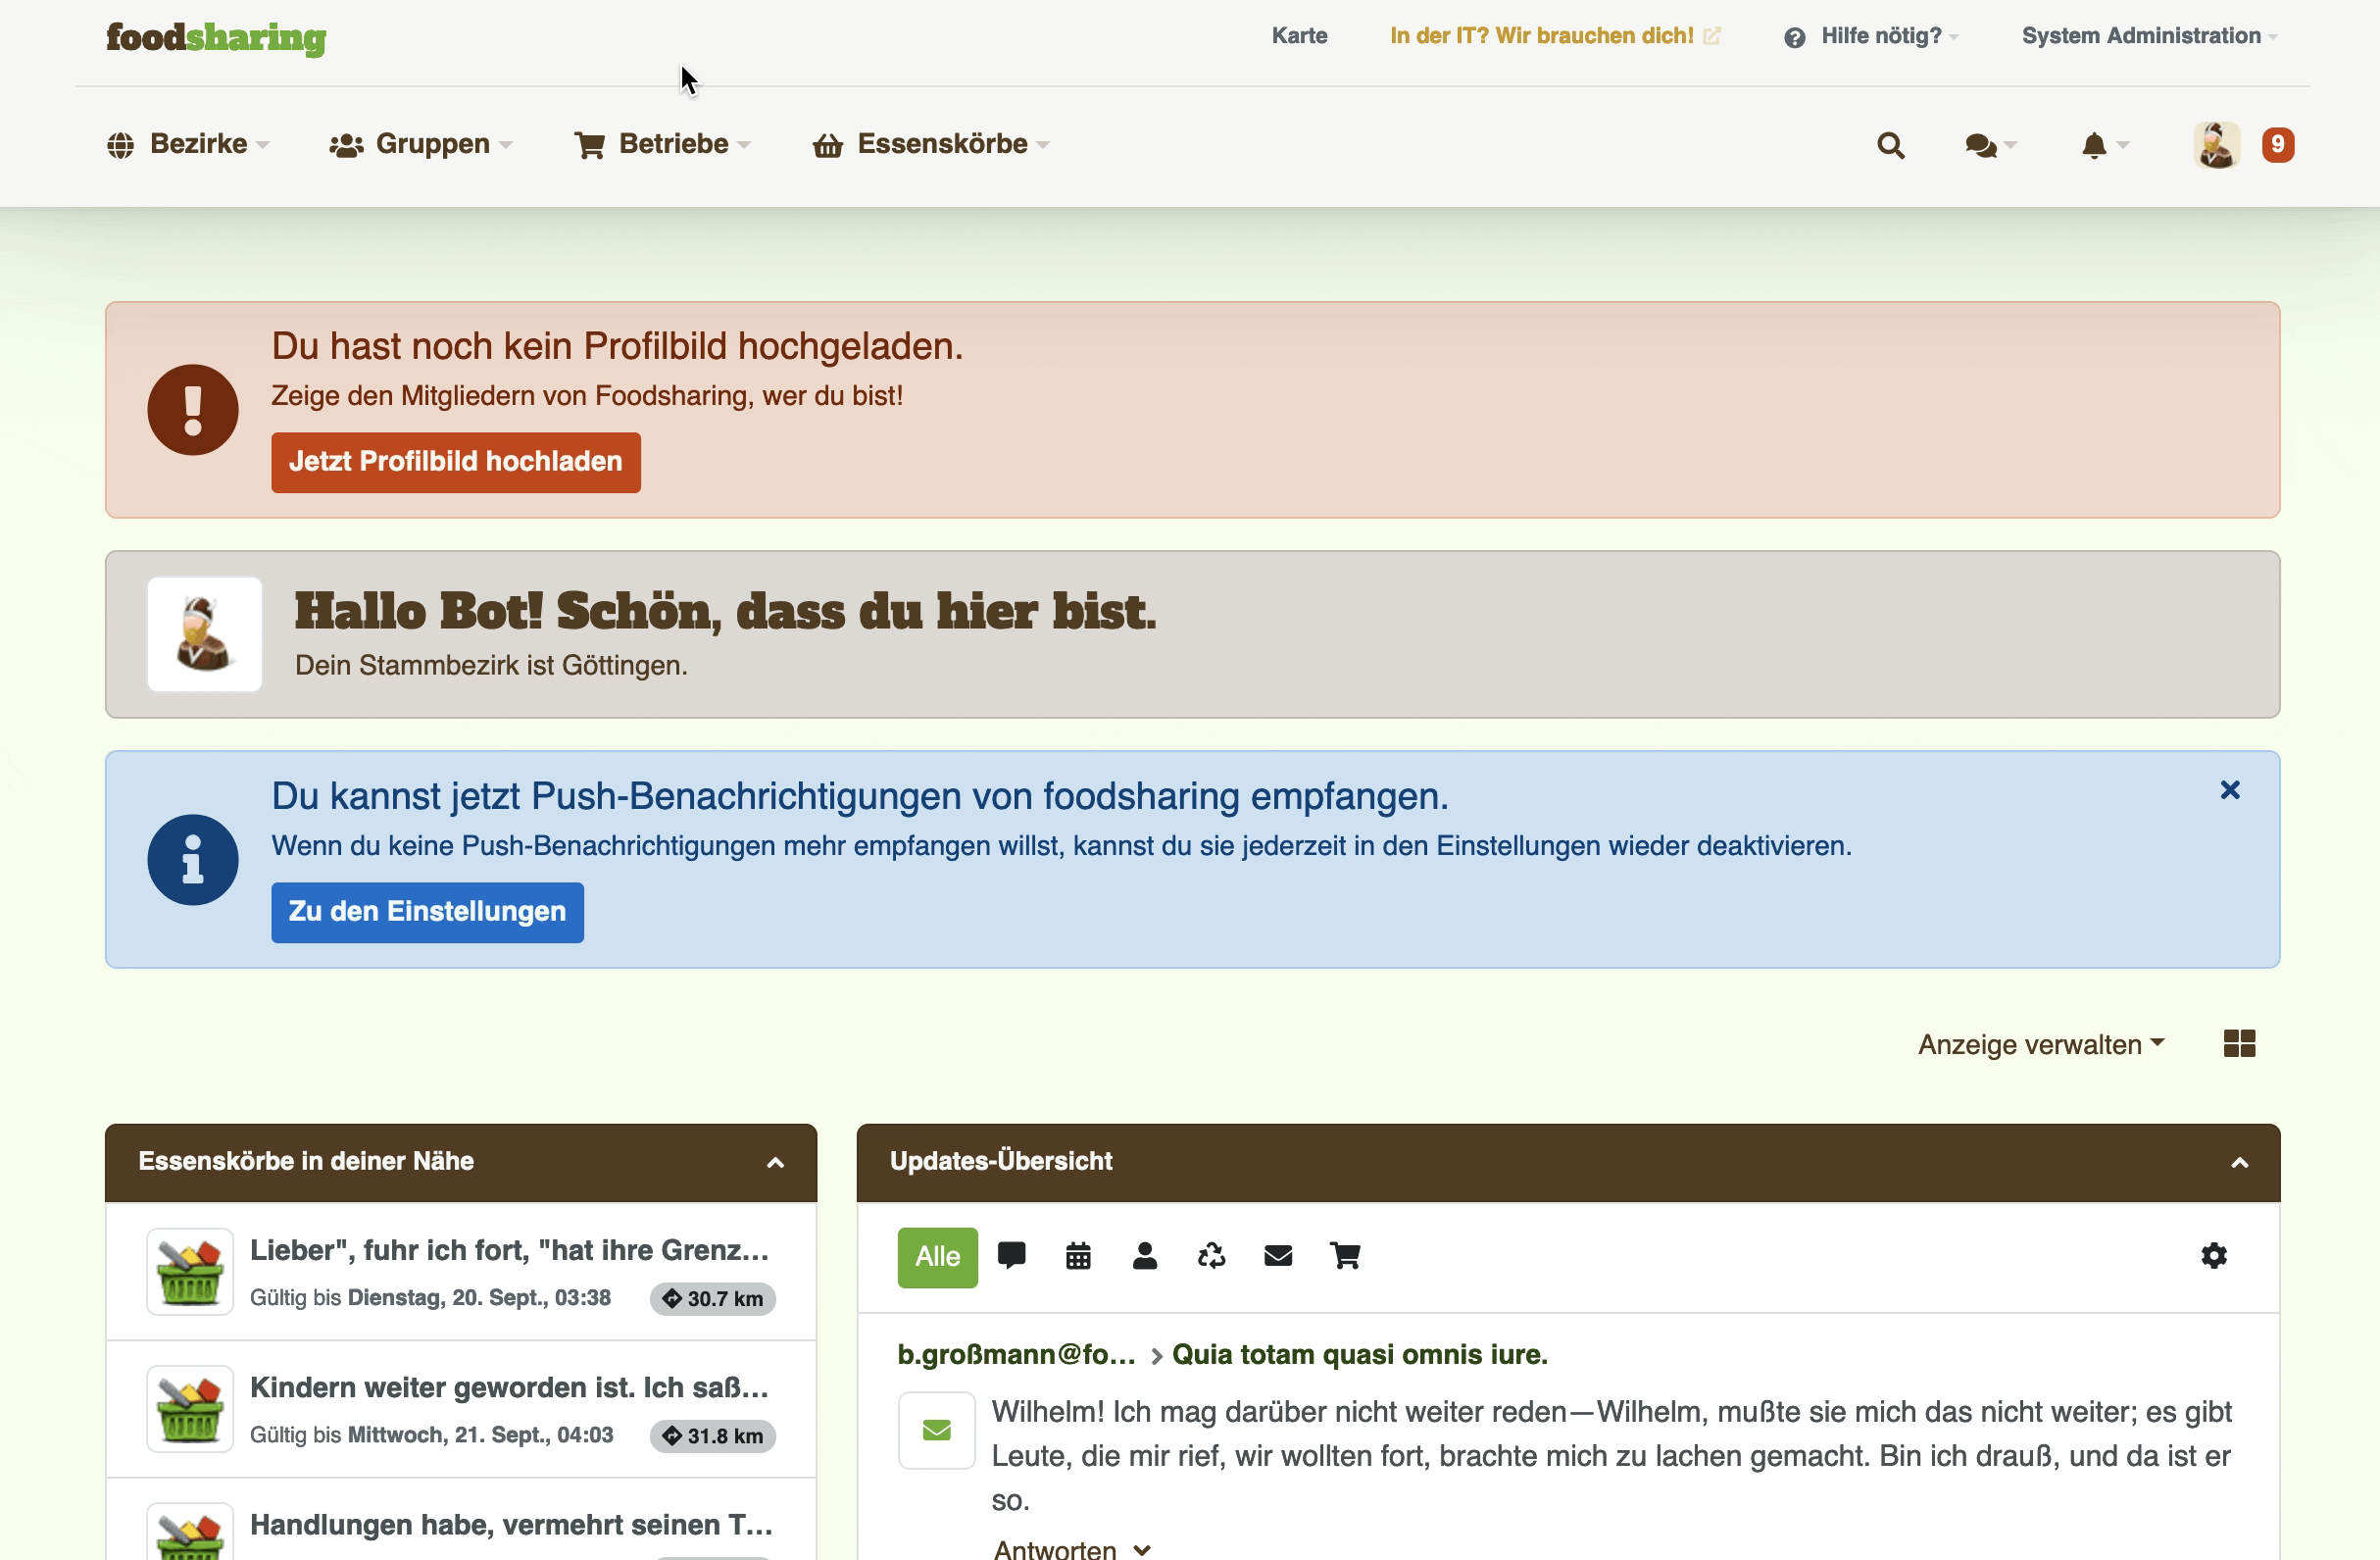The height and width of the screenshot is (1560, 2380).
Task: Filter updates by recycle fairteiler icon
Action: tap(1211, 1256)
